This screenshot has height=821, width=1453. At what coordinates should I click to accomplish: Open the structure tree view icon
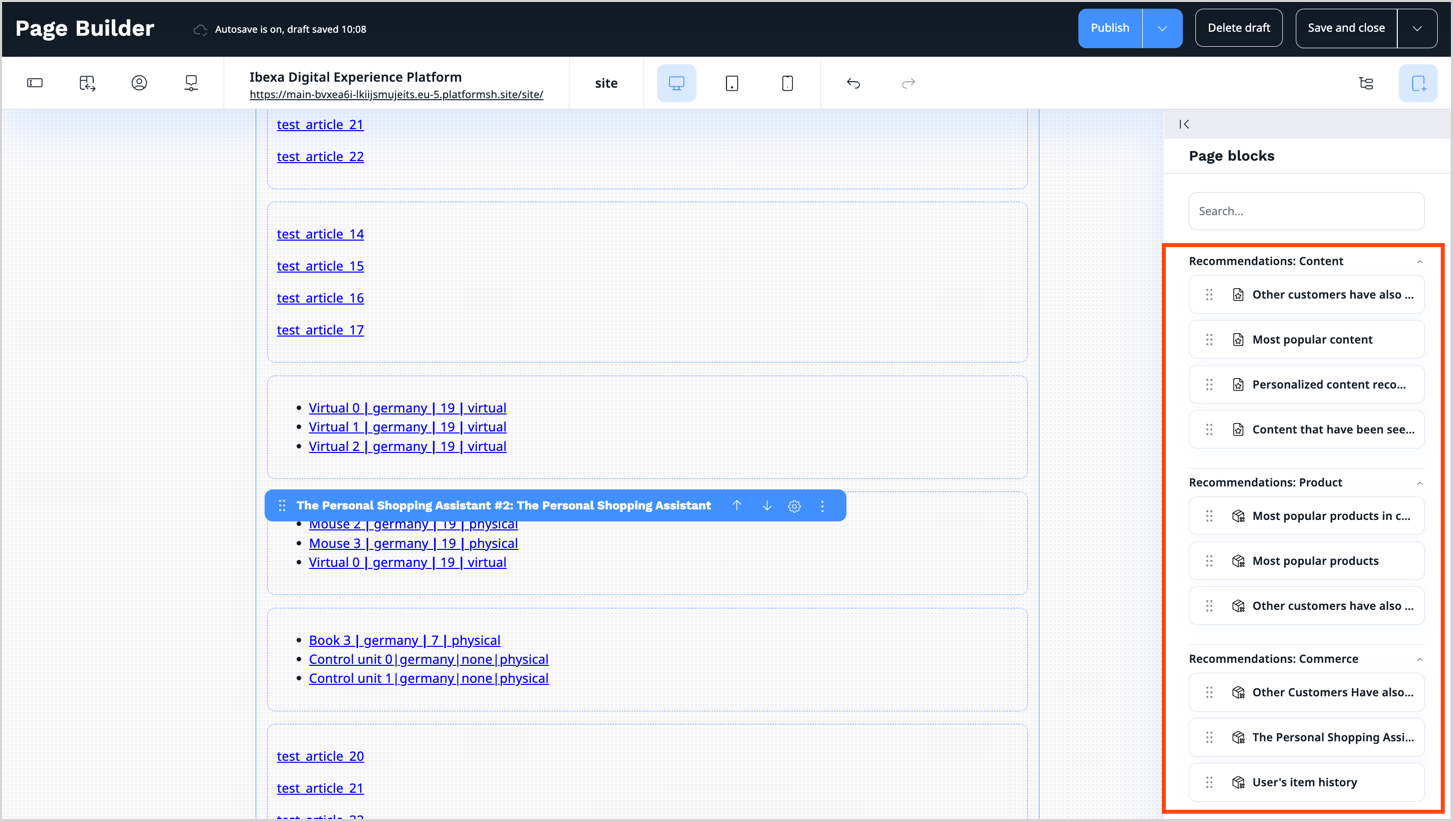pyautogui.click(x=1366, y=84)
